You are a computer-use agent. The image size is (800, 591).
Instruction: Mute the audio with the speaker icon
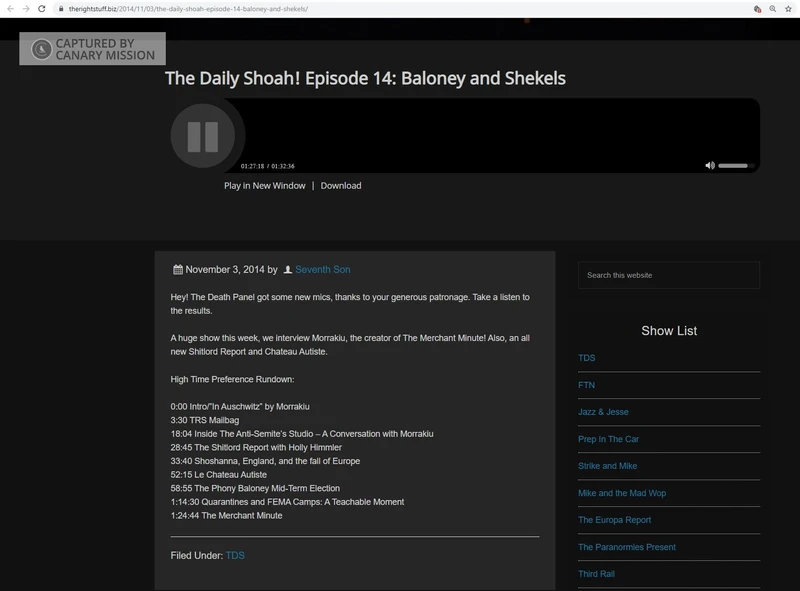point(710,165)
